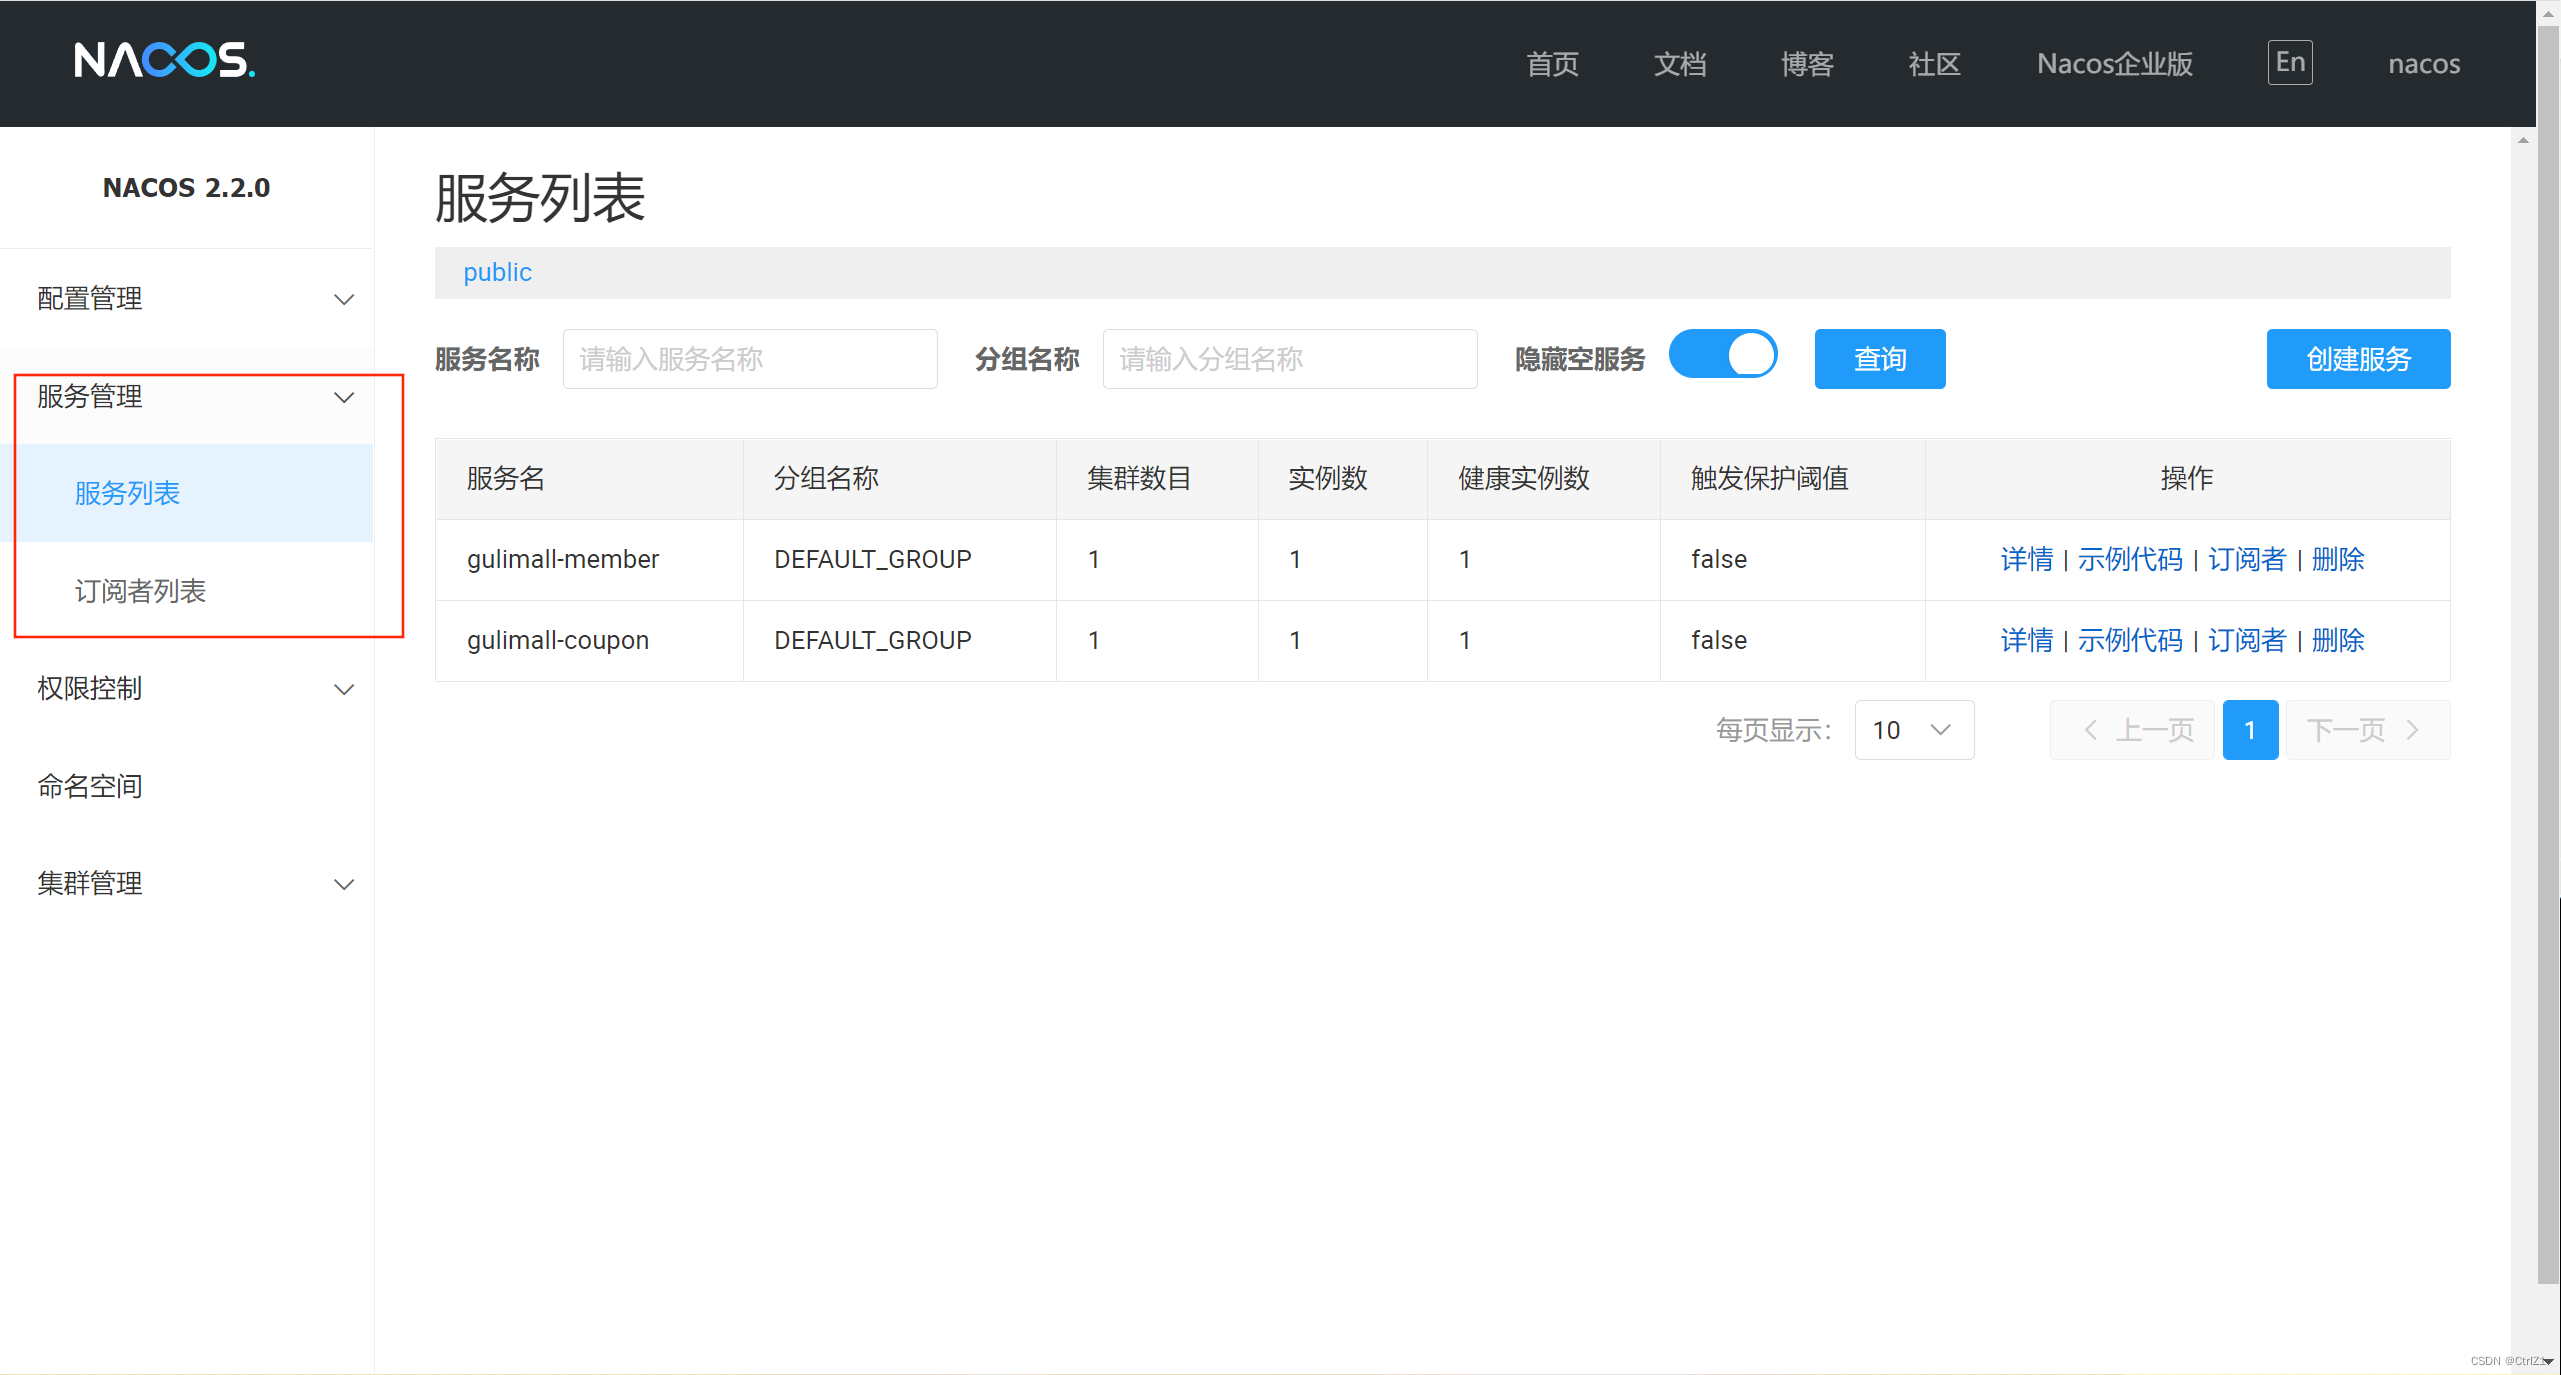
Task: Click the 查询 search button
Action: [x=1880, y=359]
